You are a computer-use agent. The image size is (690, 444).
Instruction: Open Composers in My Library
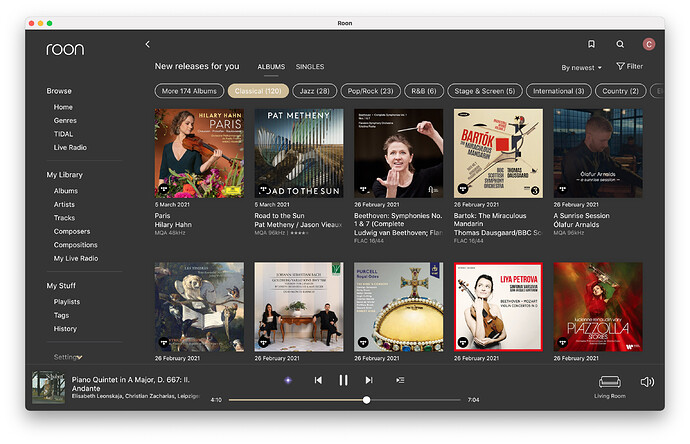click(x=72, y=231)
